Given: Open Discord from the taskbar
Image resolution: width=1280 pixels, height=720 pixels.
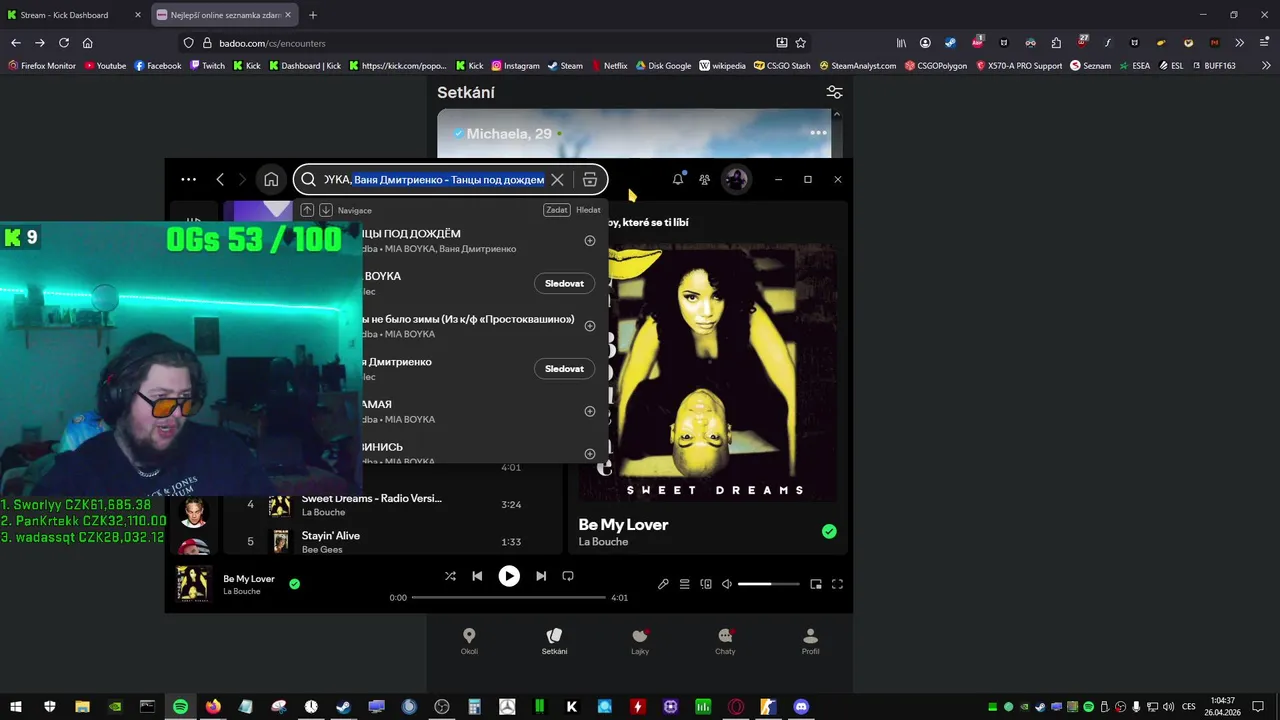Looking at the screenshot, I should point(801,706).
